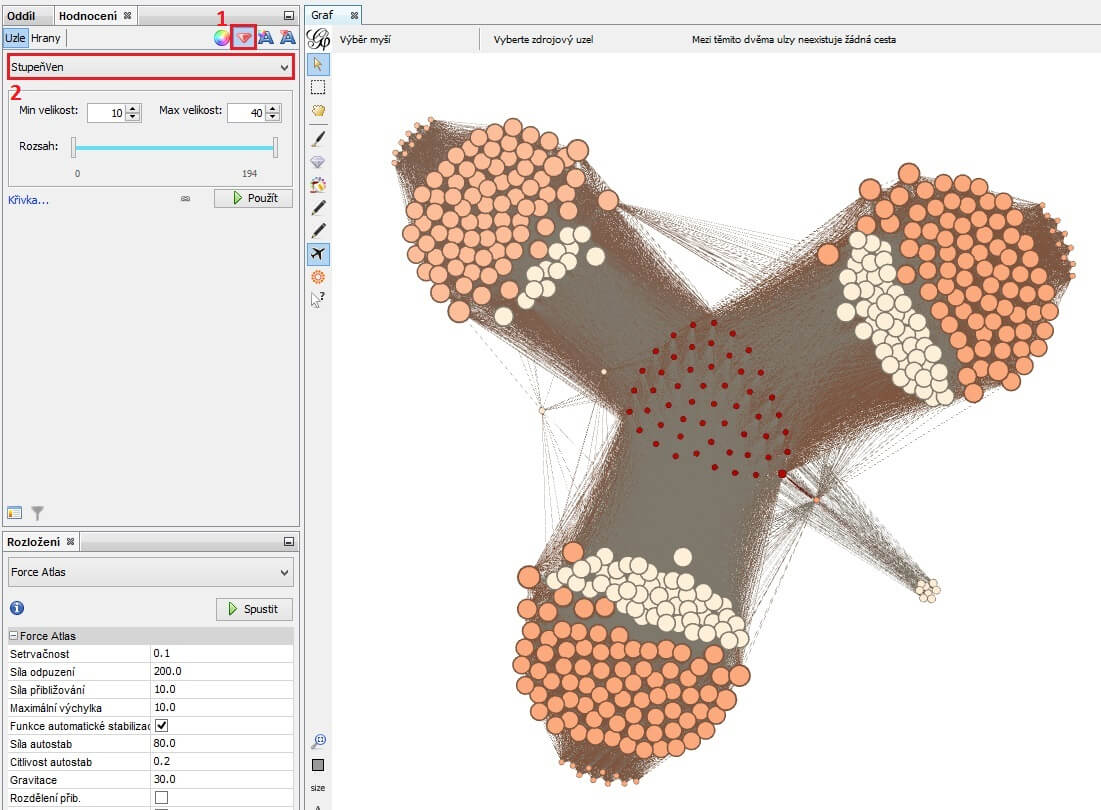Open the filter funnel icon in ranking panel
1101x810 pixels.
[x=37, y=513]
